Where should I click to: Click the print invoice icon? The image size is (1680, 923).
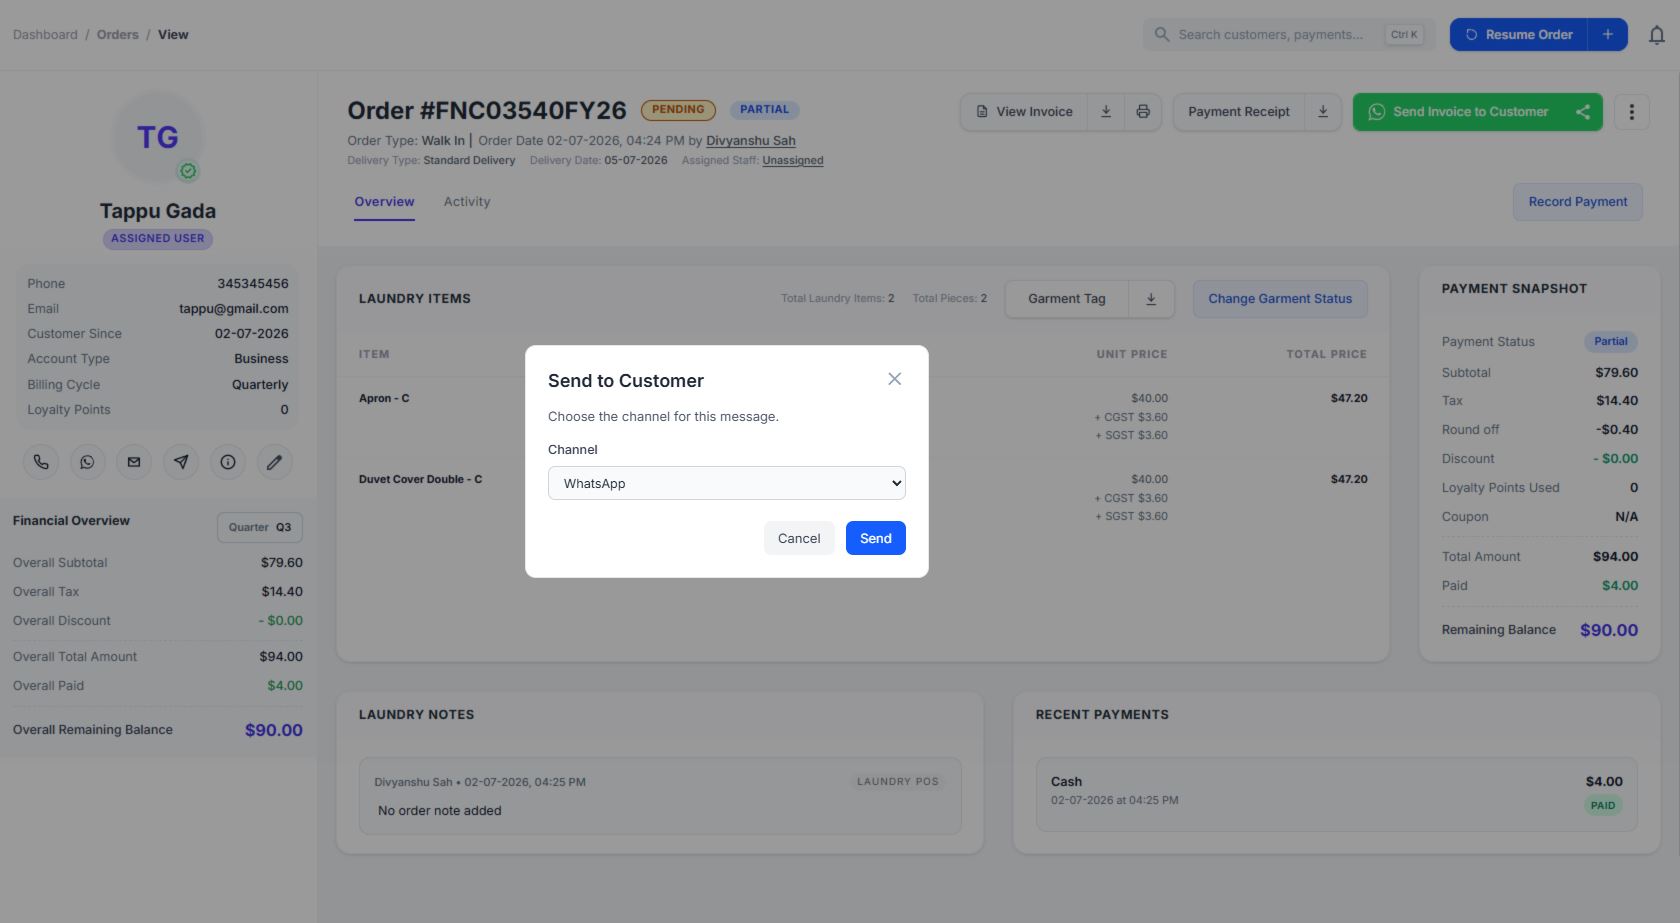1143,112
